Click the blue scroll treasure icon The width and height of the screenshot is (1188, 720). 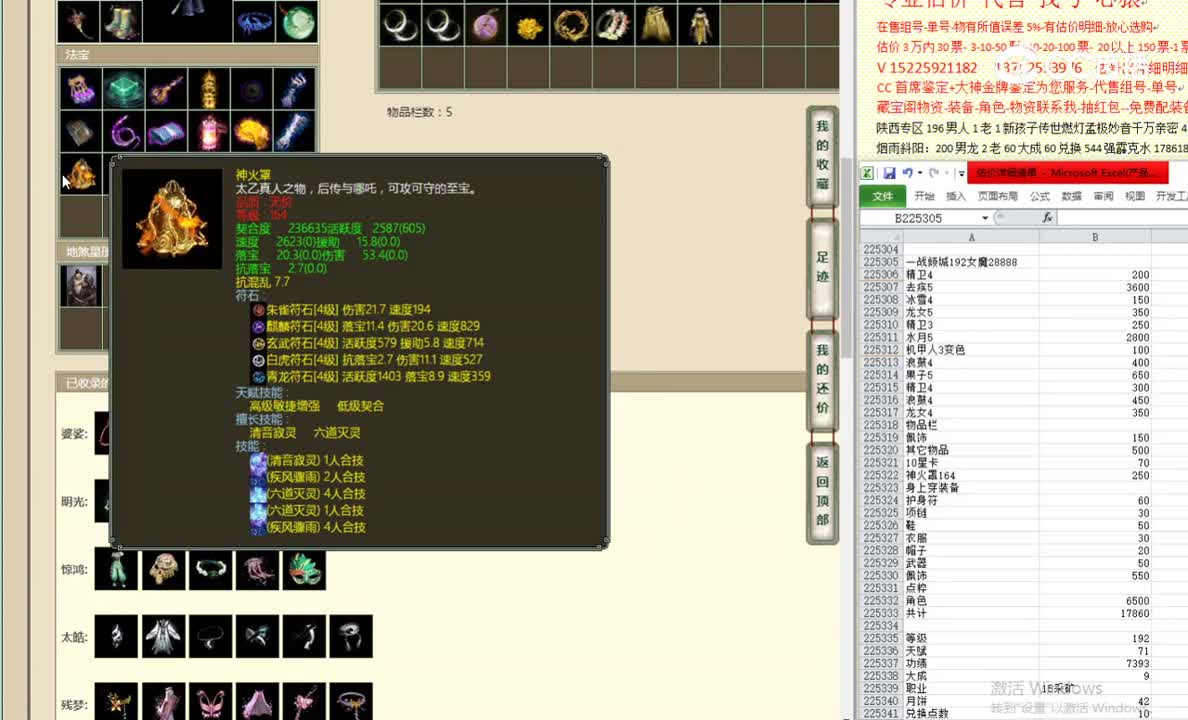click(167, 133)
